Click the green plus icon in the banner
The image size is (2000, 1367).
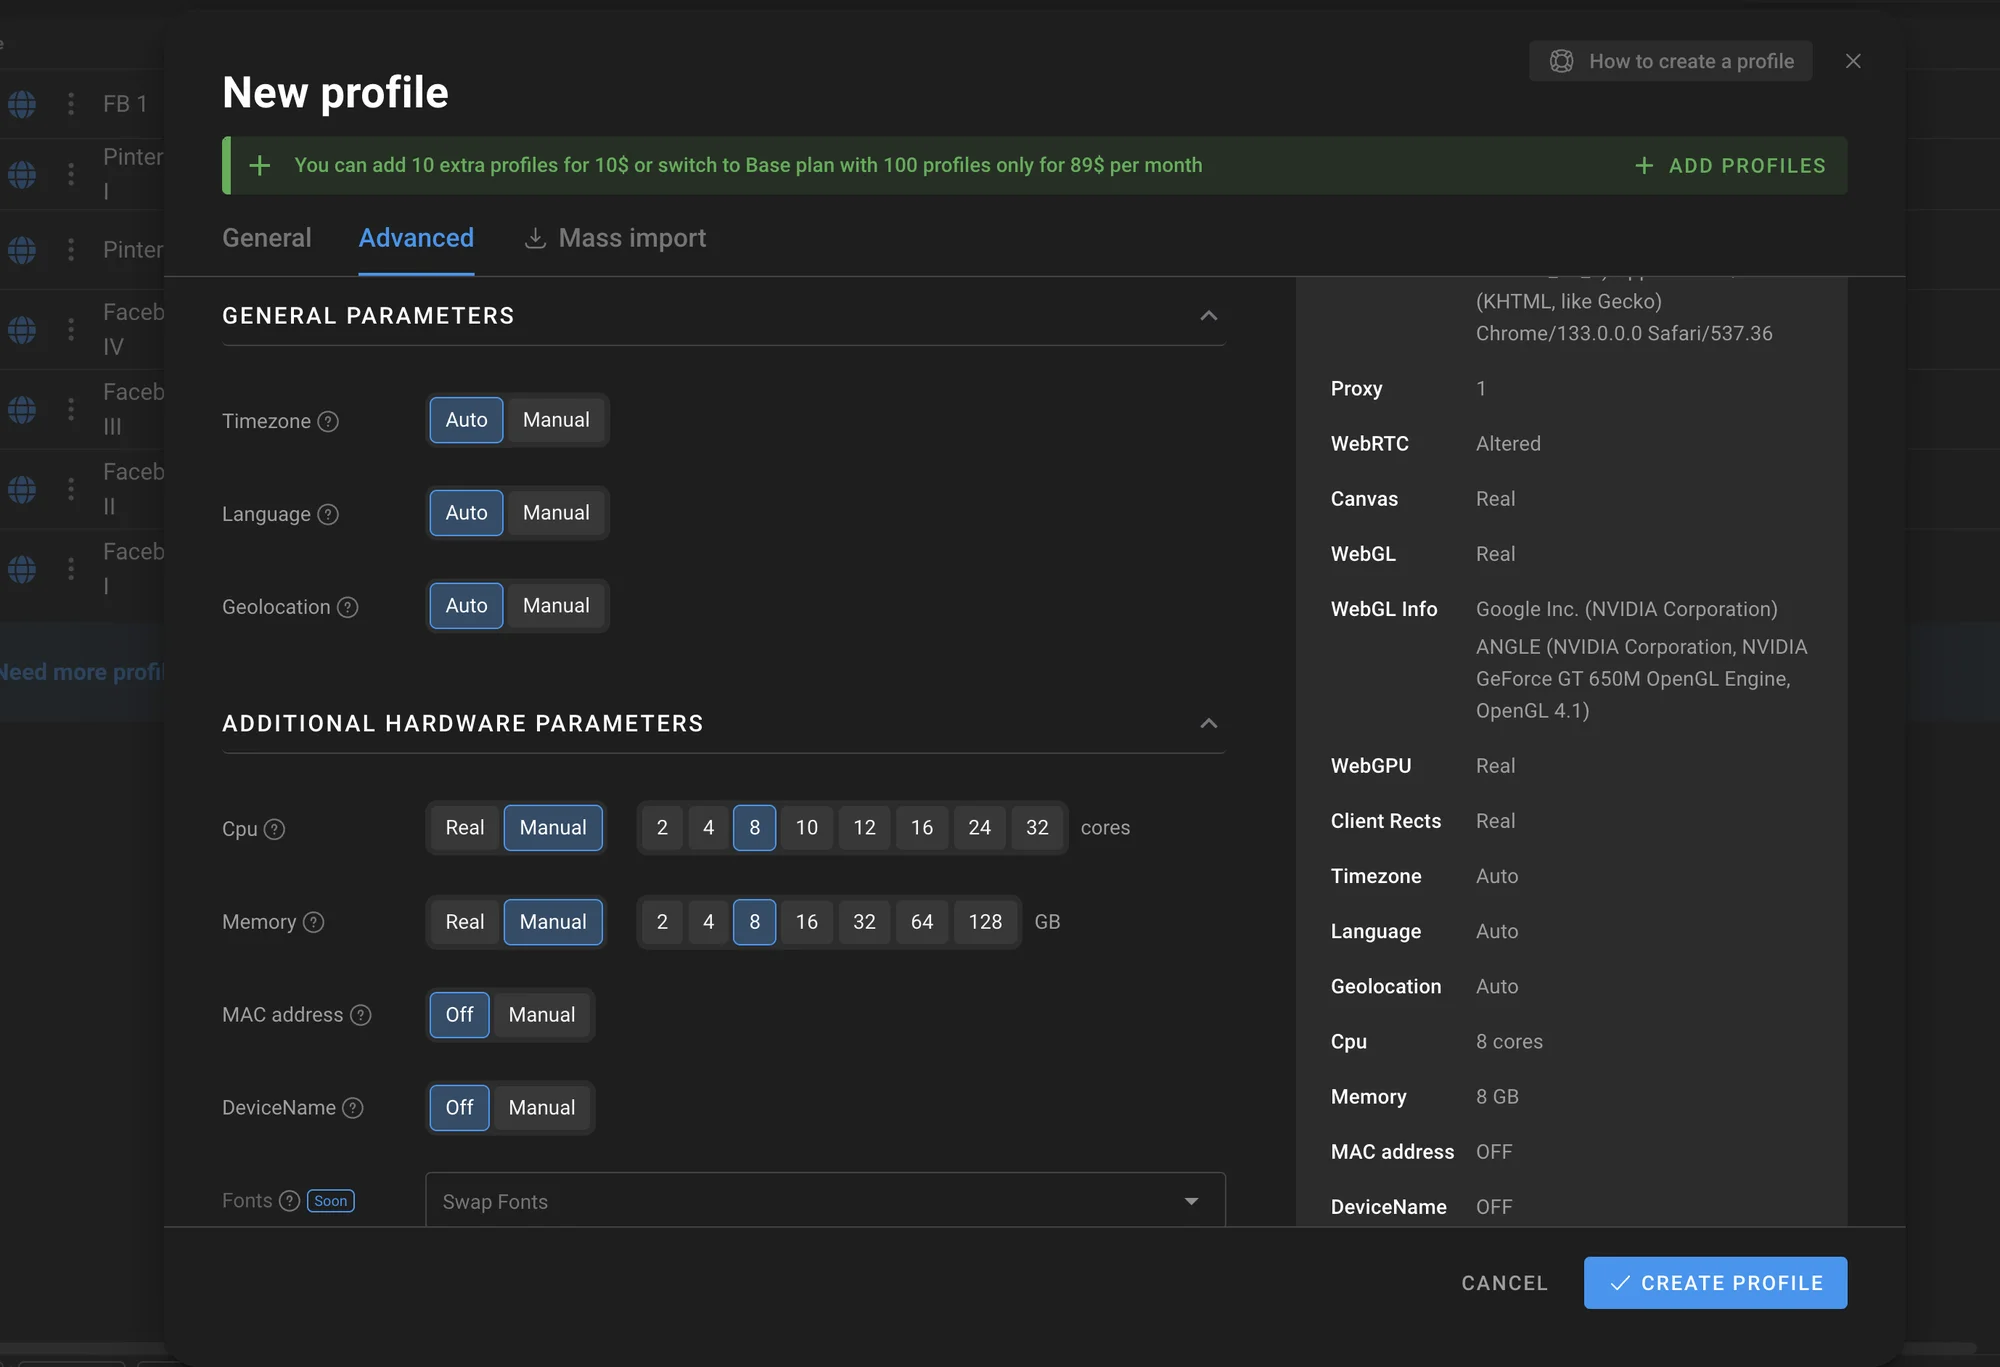259,165
